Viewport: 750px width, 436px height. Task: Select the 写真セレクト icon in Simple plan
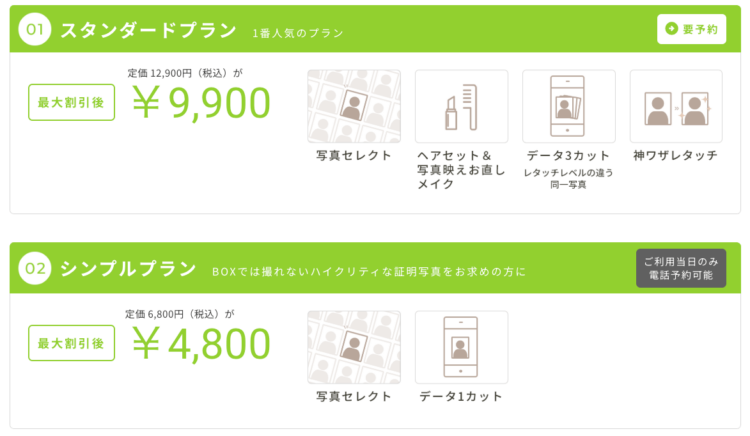click(x=354, y=347)
